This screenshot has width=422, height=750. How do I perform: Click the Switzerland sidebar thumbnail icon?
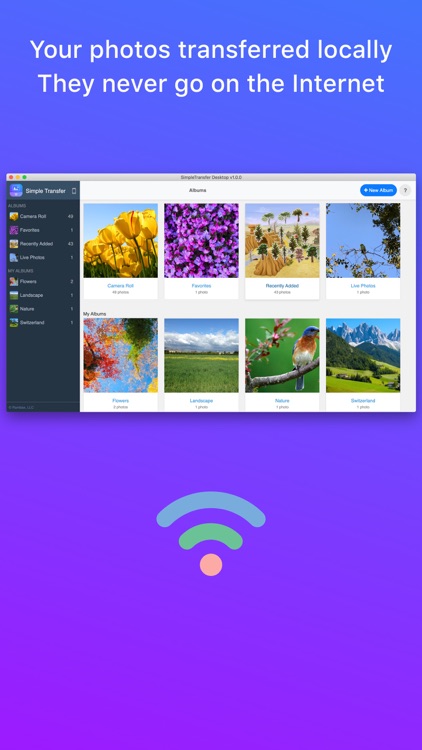(x=14, y=322)
